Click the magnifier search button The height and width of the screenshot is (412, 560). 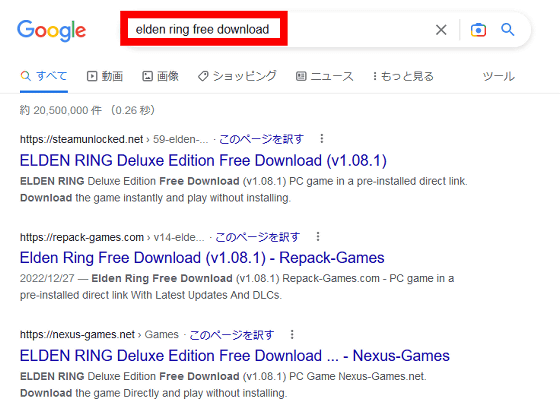tap(508, 30)
